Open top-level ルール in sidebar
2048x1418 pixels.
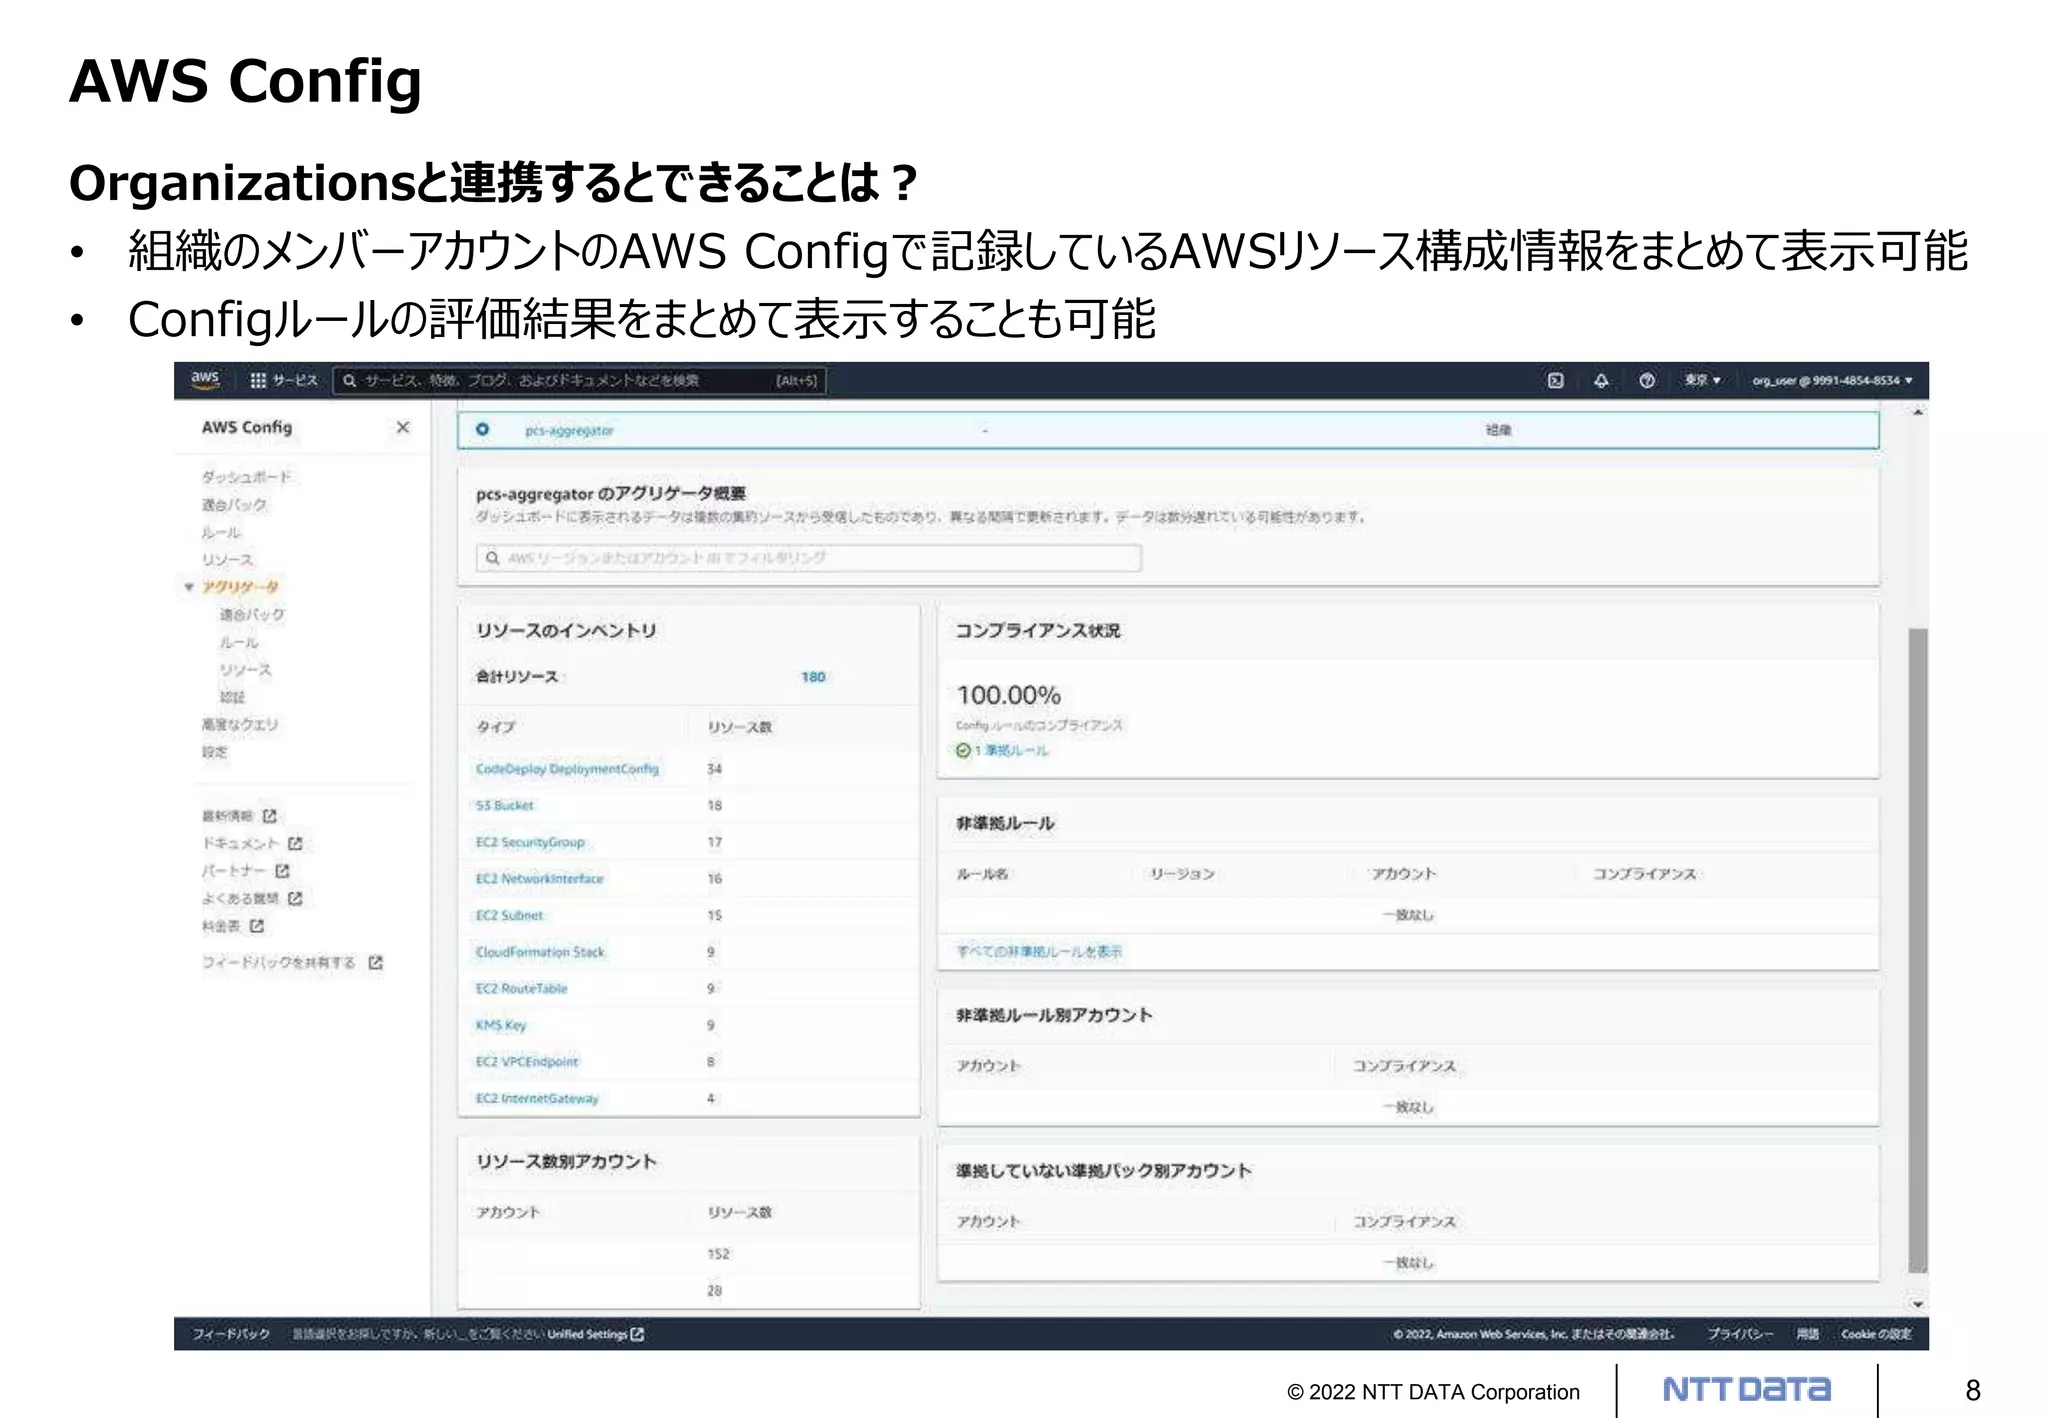tap(221, 532)
